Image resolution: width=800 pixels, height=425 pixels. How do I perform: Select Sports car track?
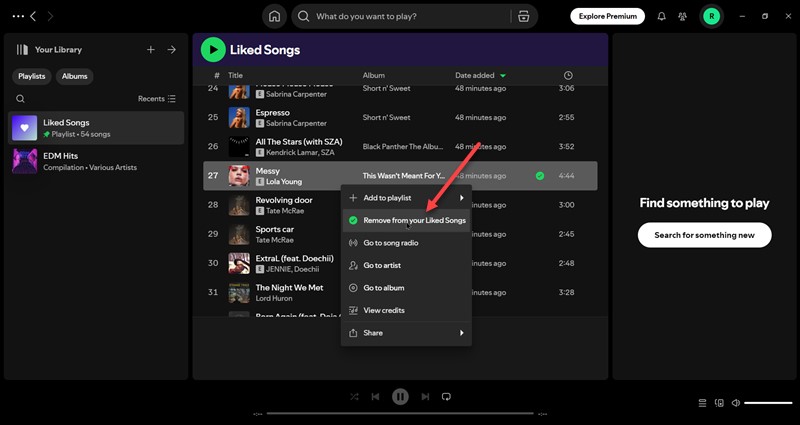click(274, 229)
